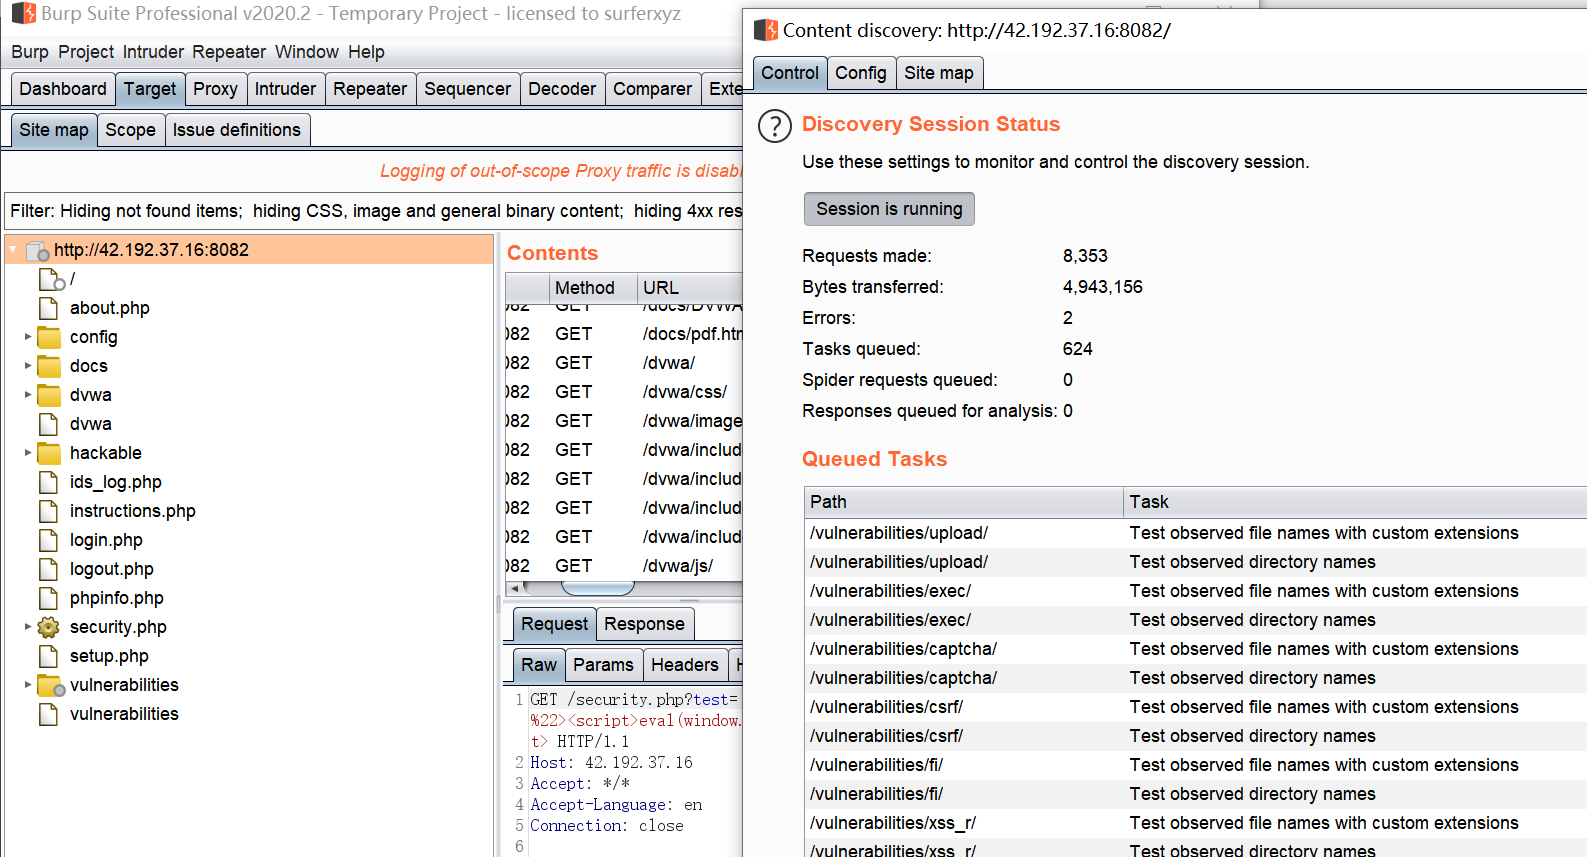Switch to the Proxy tab

coord(215,89)
